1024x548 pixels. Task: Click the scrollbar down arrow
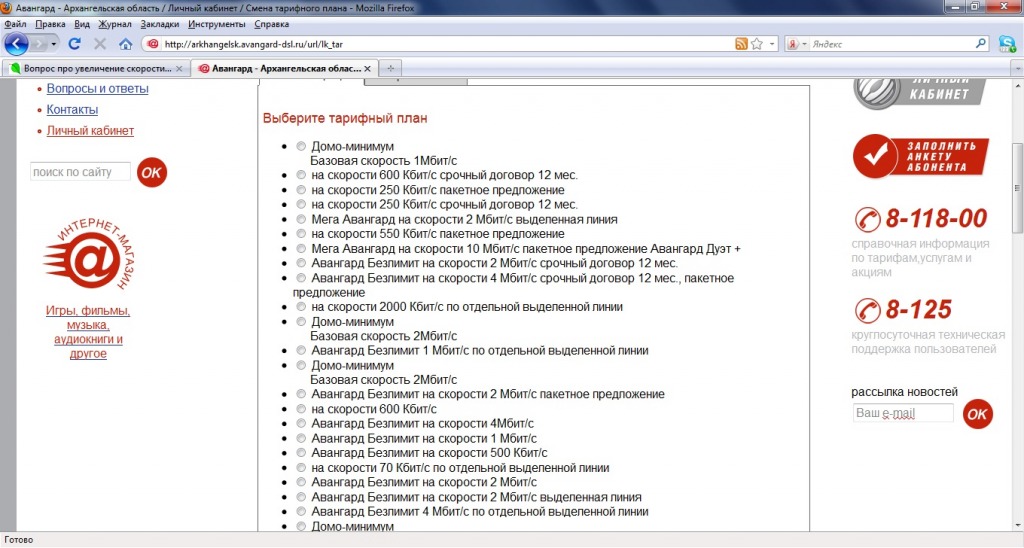point(1017,525)
